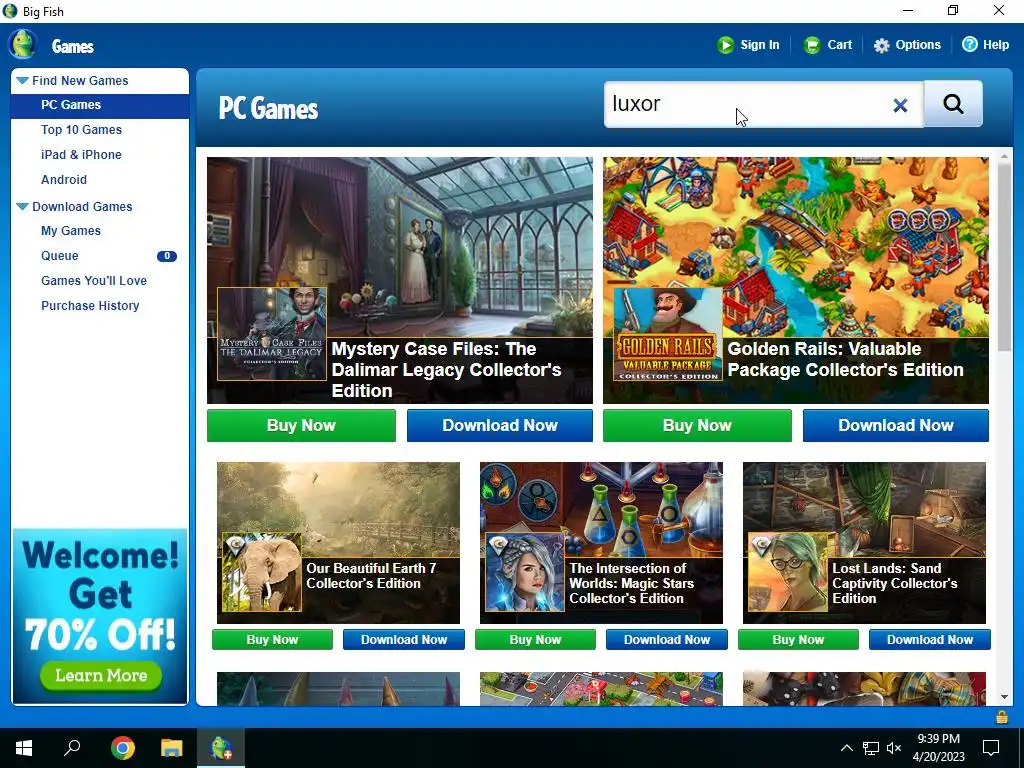Screen dimensions: 1024x768
Task: Buy Now Mystery Case Files Dalimar Legacy
Action: tap(301, 426)
